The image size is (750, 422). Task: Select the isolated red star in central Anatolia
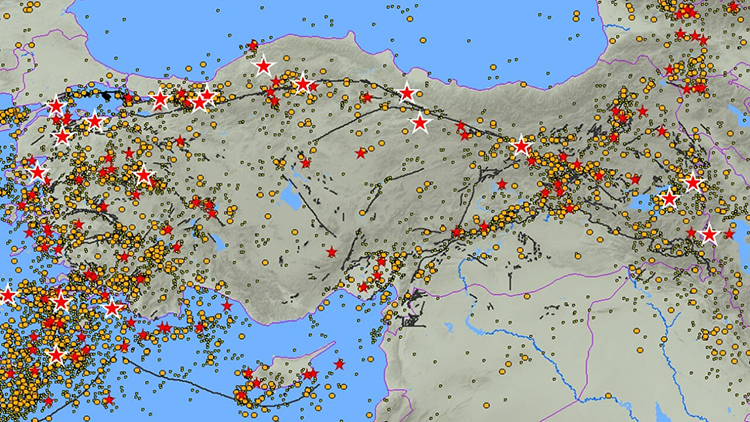pyautogui.click(x=361, y=153)
